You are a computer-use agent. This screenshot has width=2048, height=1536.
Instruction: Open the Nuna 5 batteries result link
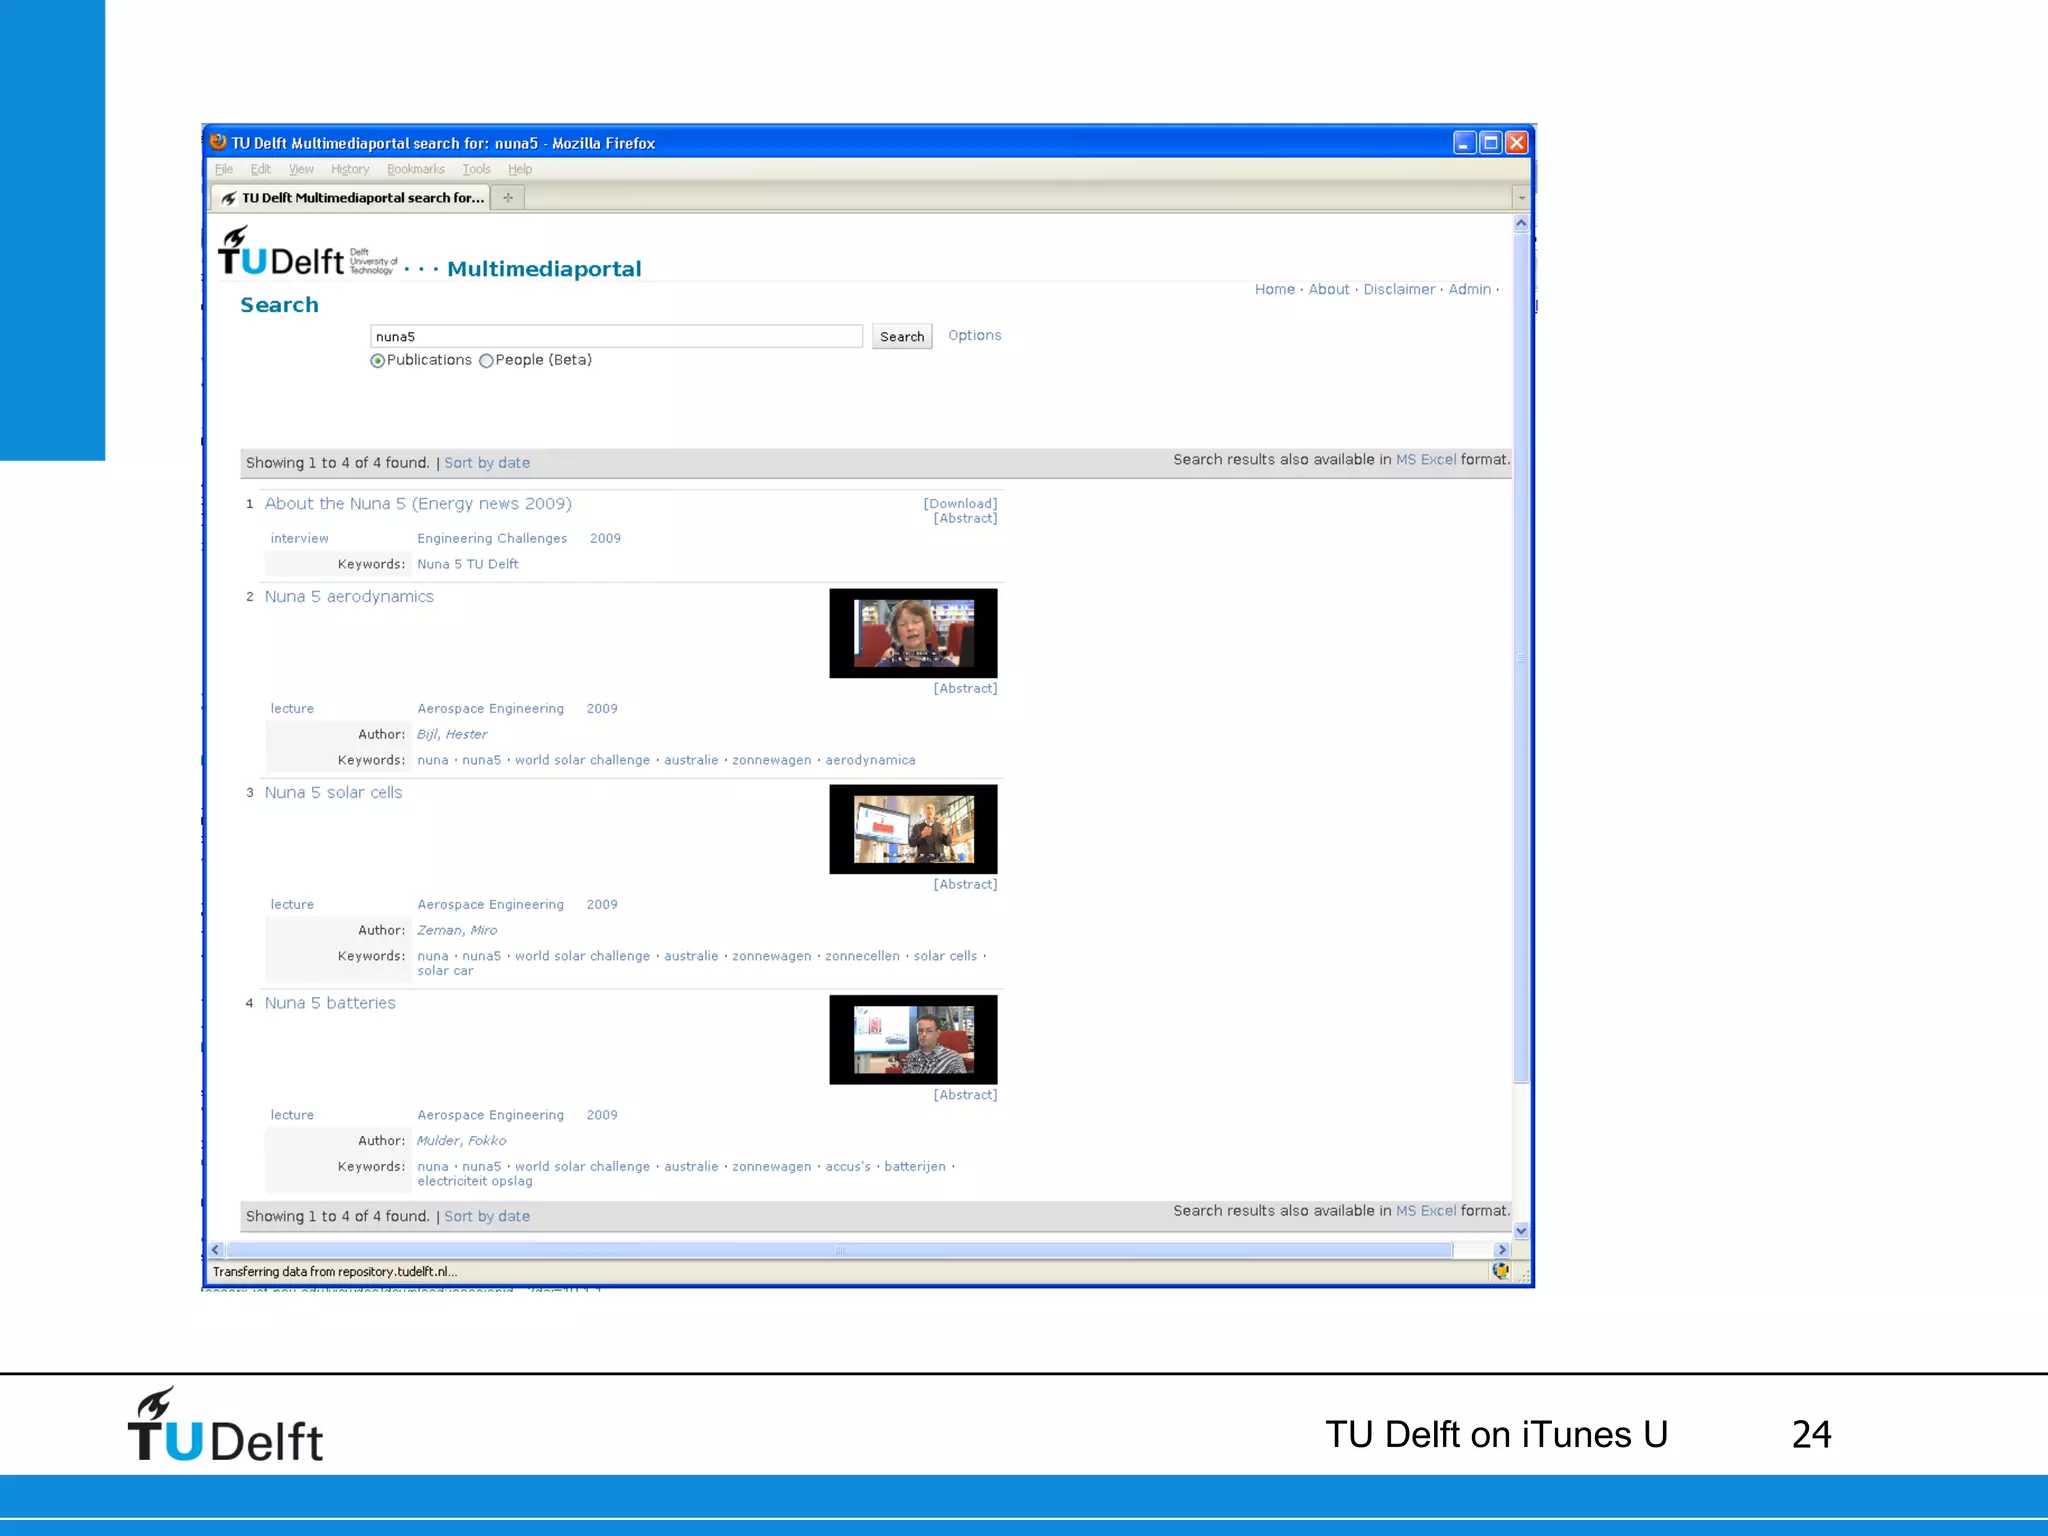(330, 1003)
